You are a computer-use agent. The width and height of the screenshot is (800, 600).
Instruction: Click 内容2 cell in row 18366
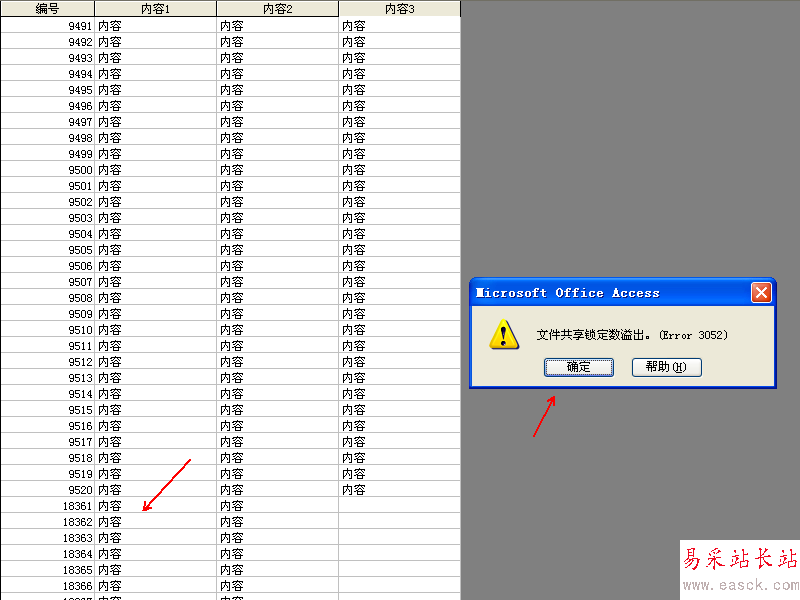pos(278,586)
